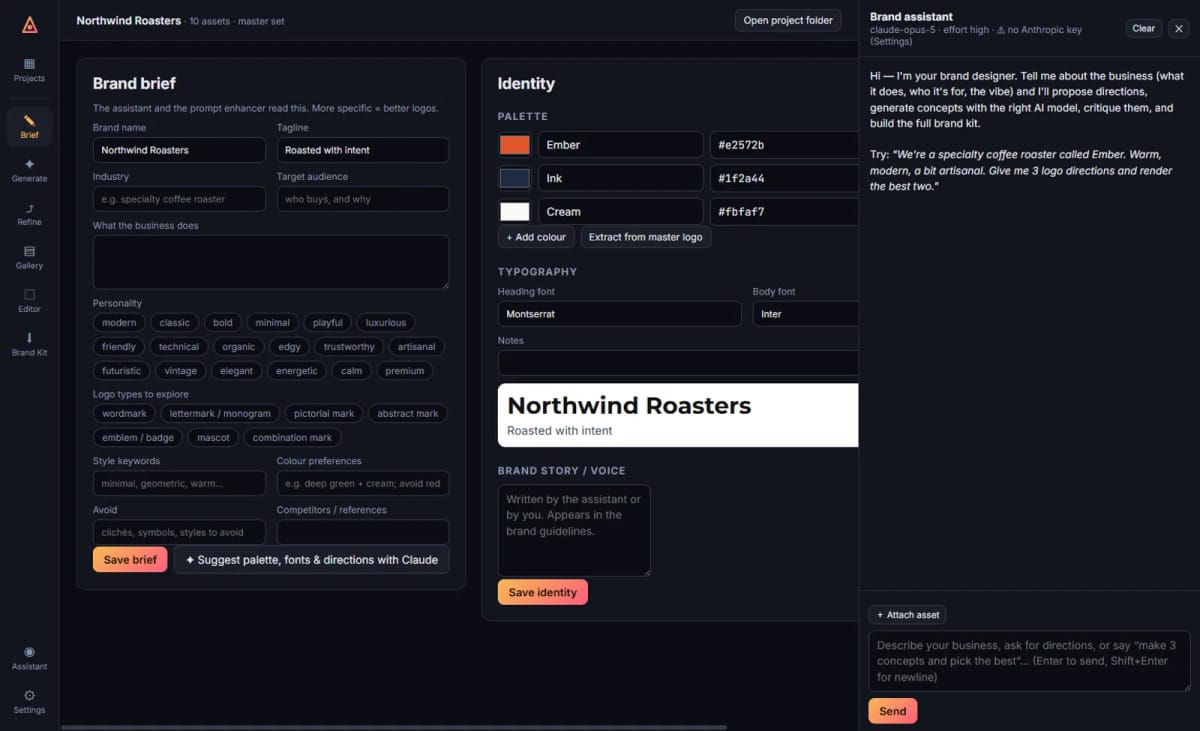Open the Generate section
Image resolution: width=1200 pixels, height=731 pixels.
pyautogui.click(x=29, y=170)
